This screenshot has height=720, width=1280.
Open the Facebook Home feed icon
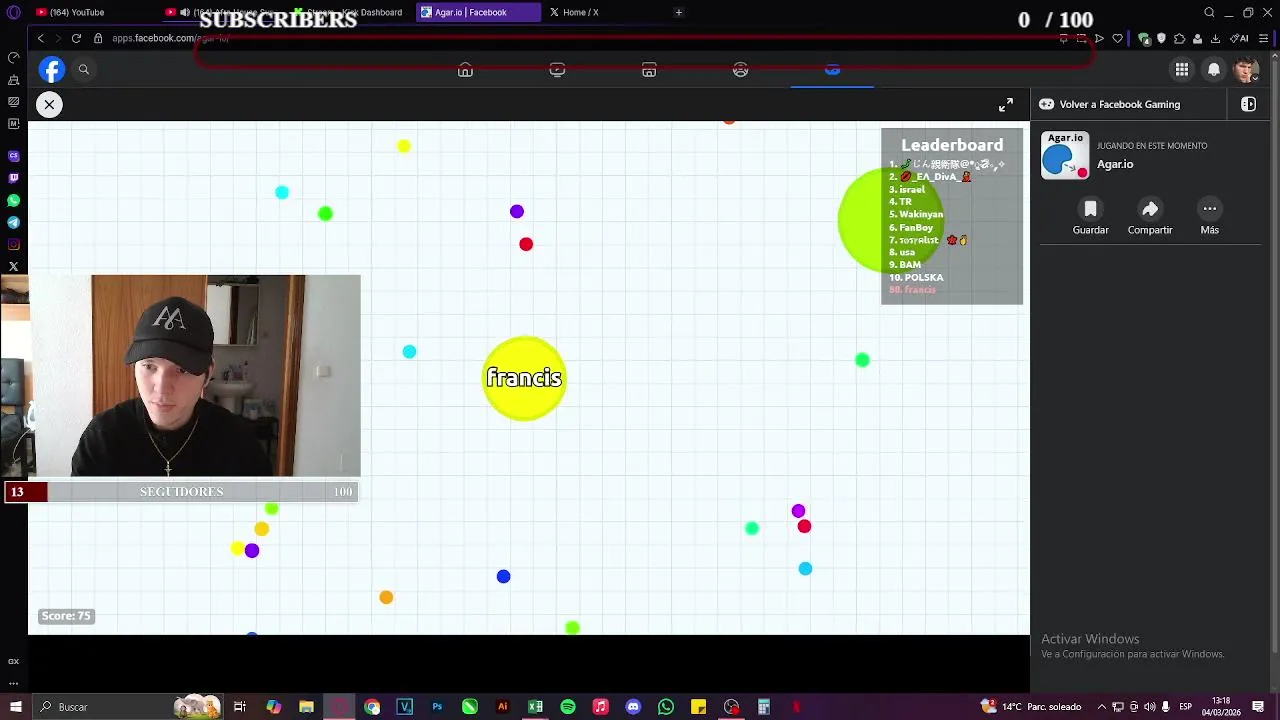click(465, 70)
